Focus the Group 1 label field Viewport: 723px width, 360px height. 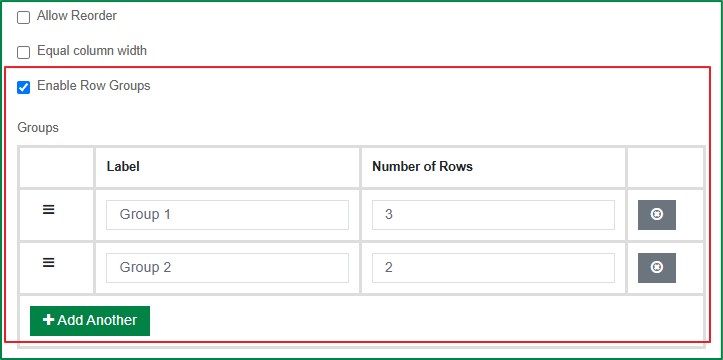click(227, 215)
